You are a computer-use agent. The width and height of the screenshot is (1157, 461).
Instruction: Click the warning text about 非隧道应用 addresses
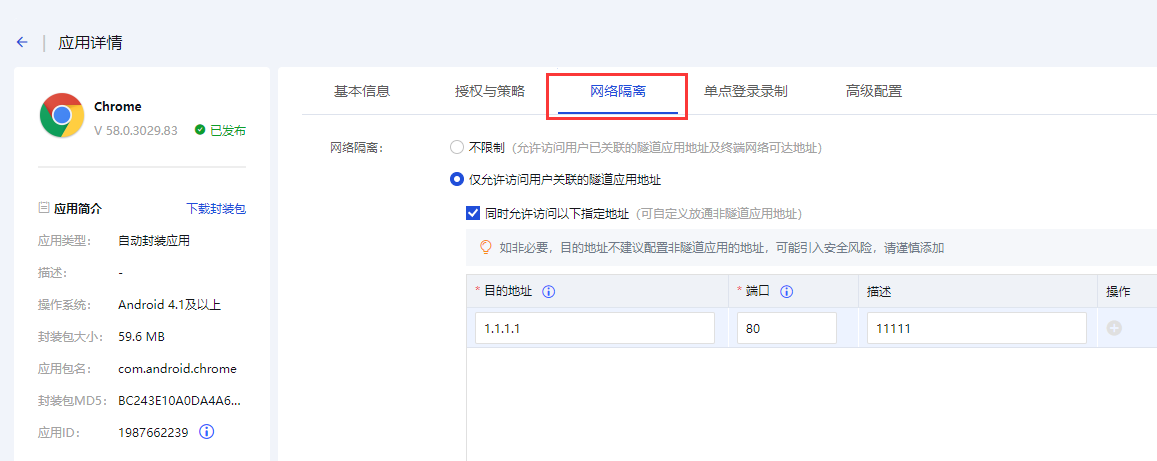[722, 248]
